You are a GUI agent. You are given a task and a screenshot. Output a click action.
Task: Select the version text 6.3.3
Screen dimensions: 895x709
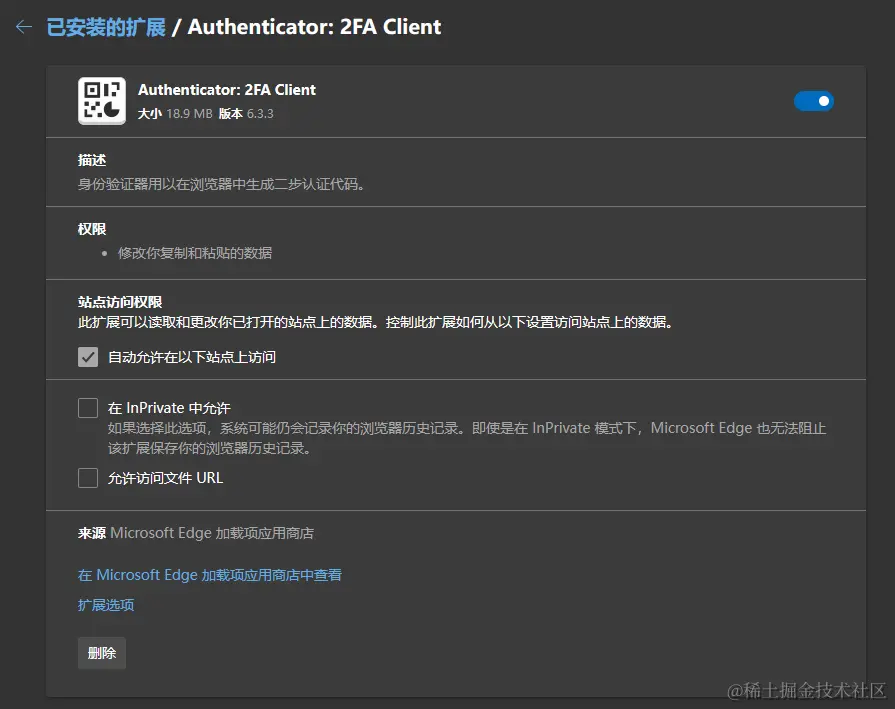tap(260, 114)
